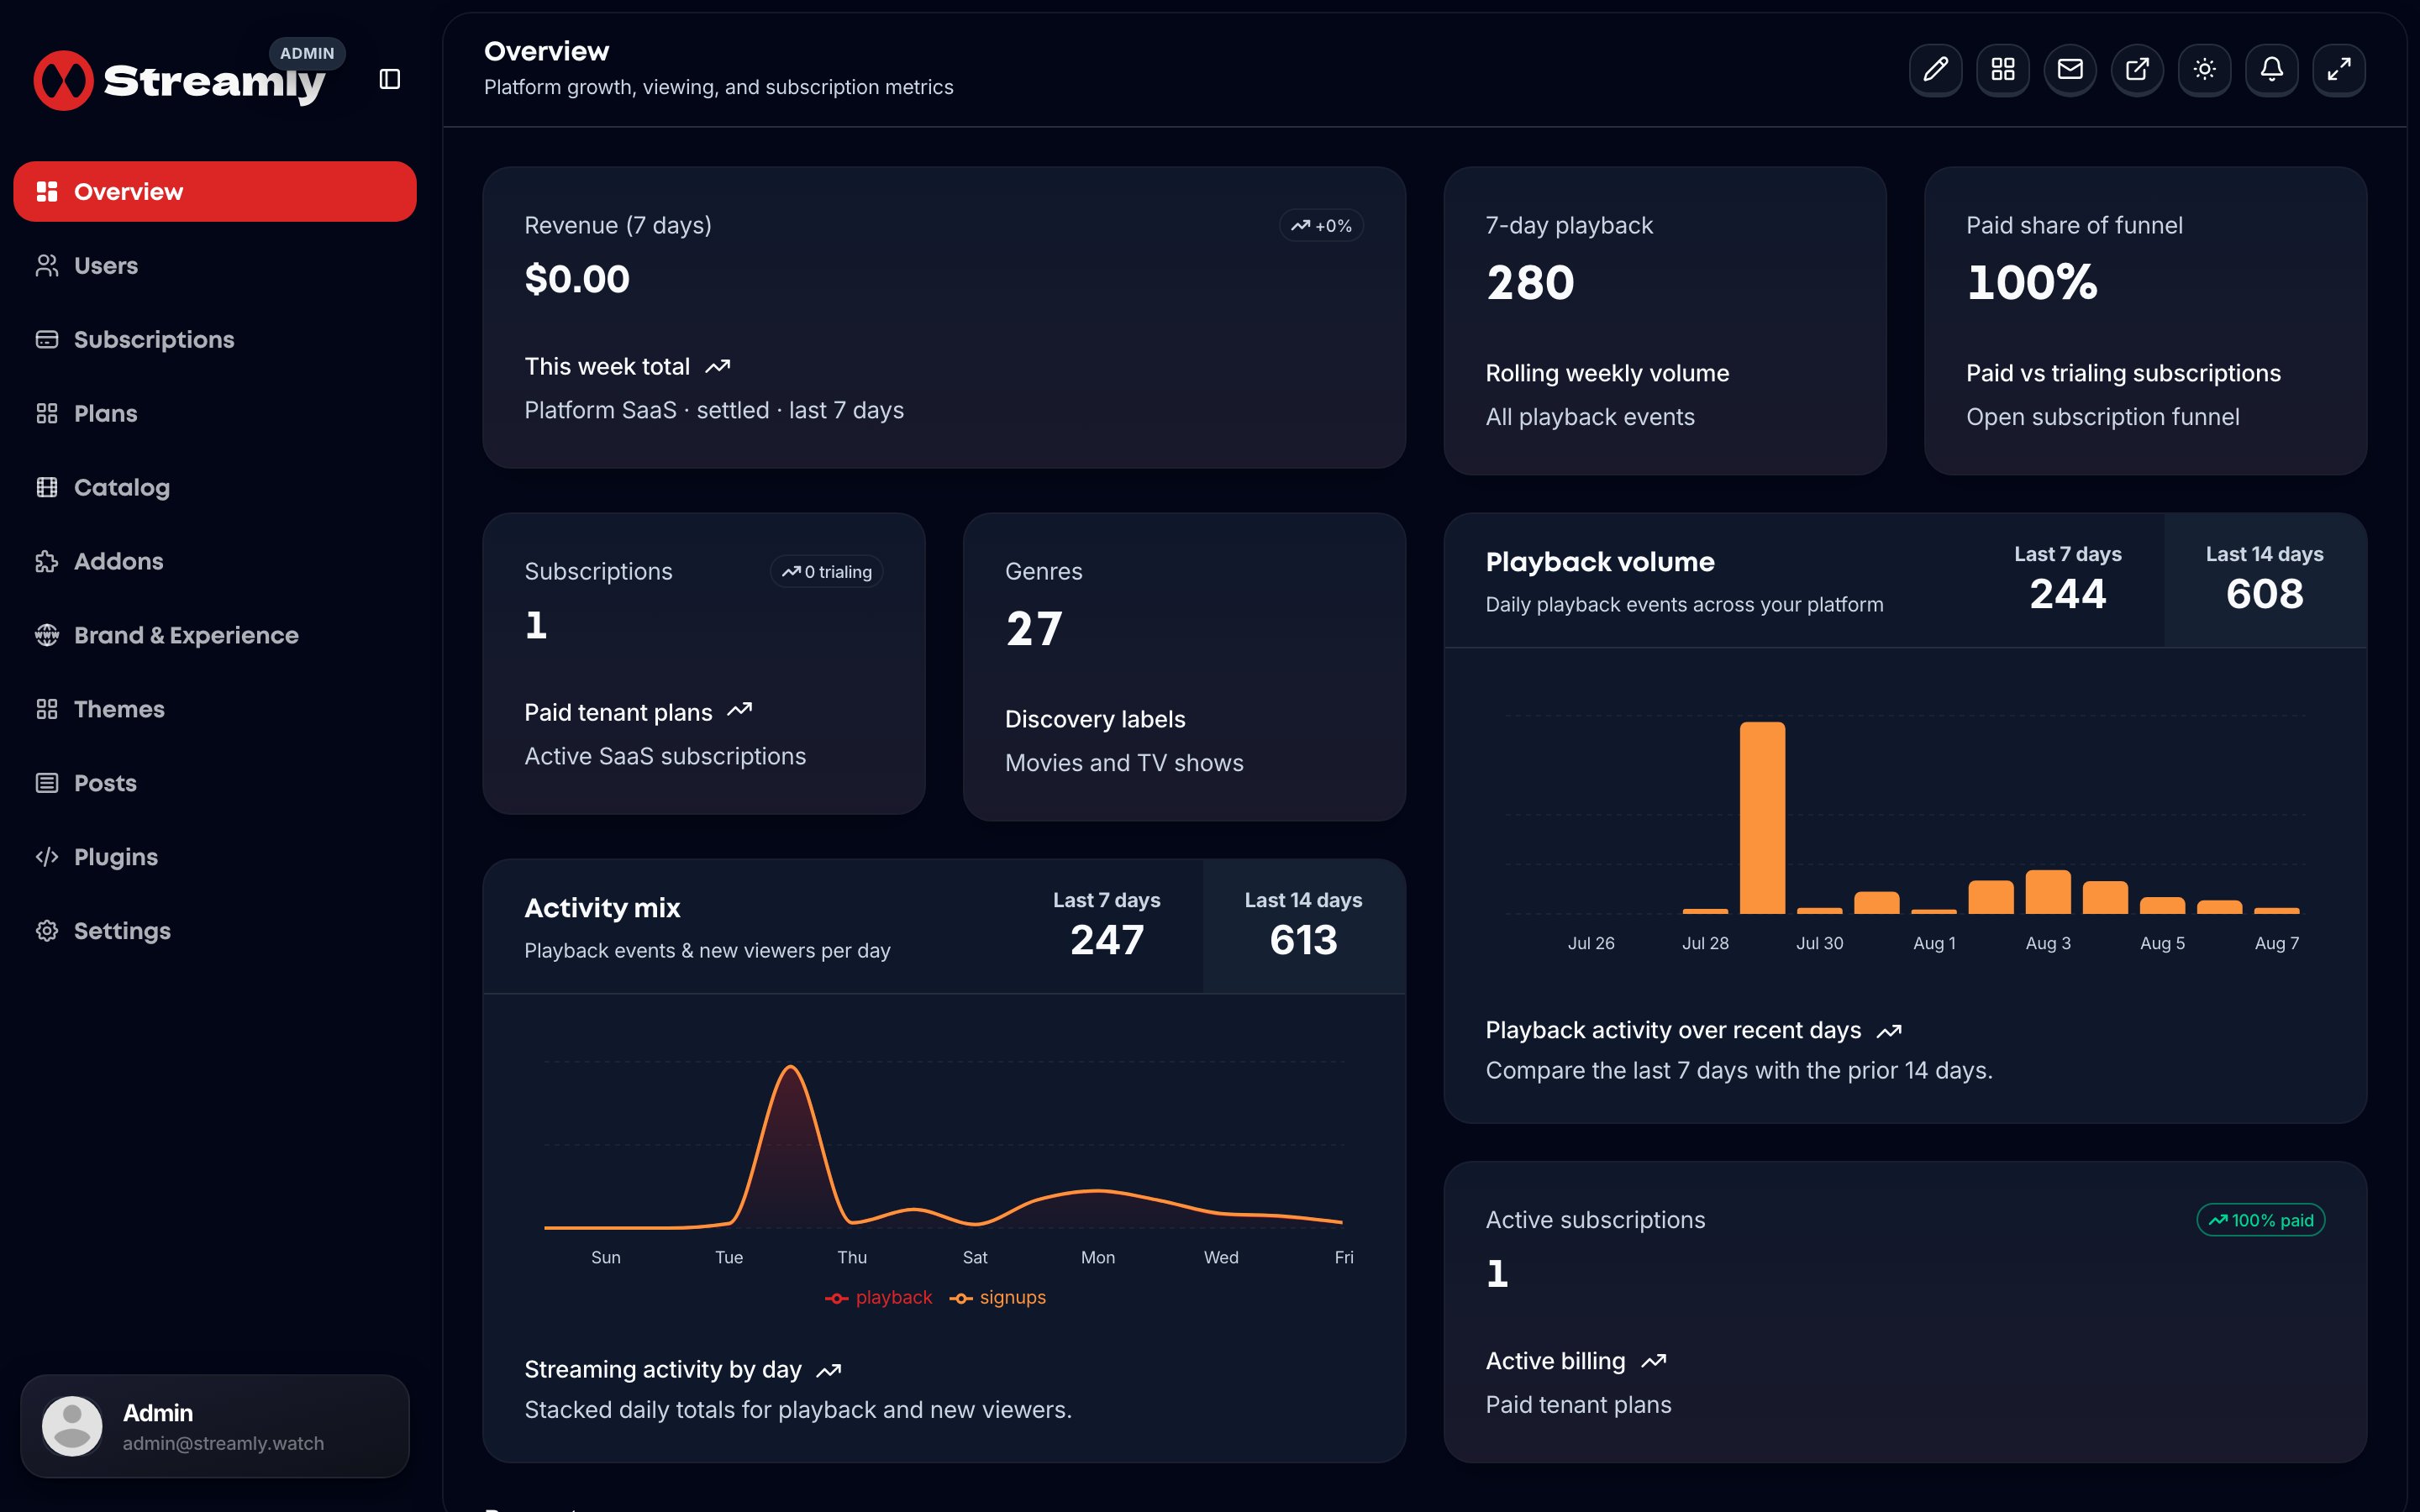Click the Posts newspaper icon
This screenshot has width=2420, height=1512.
click(x=47, y=783)
